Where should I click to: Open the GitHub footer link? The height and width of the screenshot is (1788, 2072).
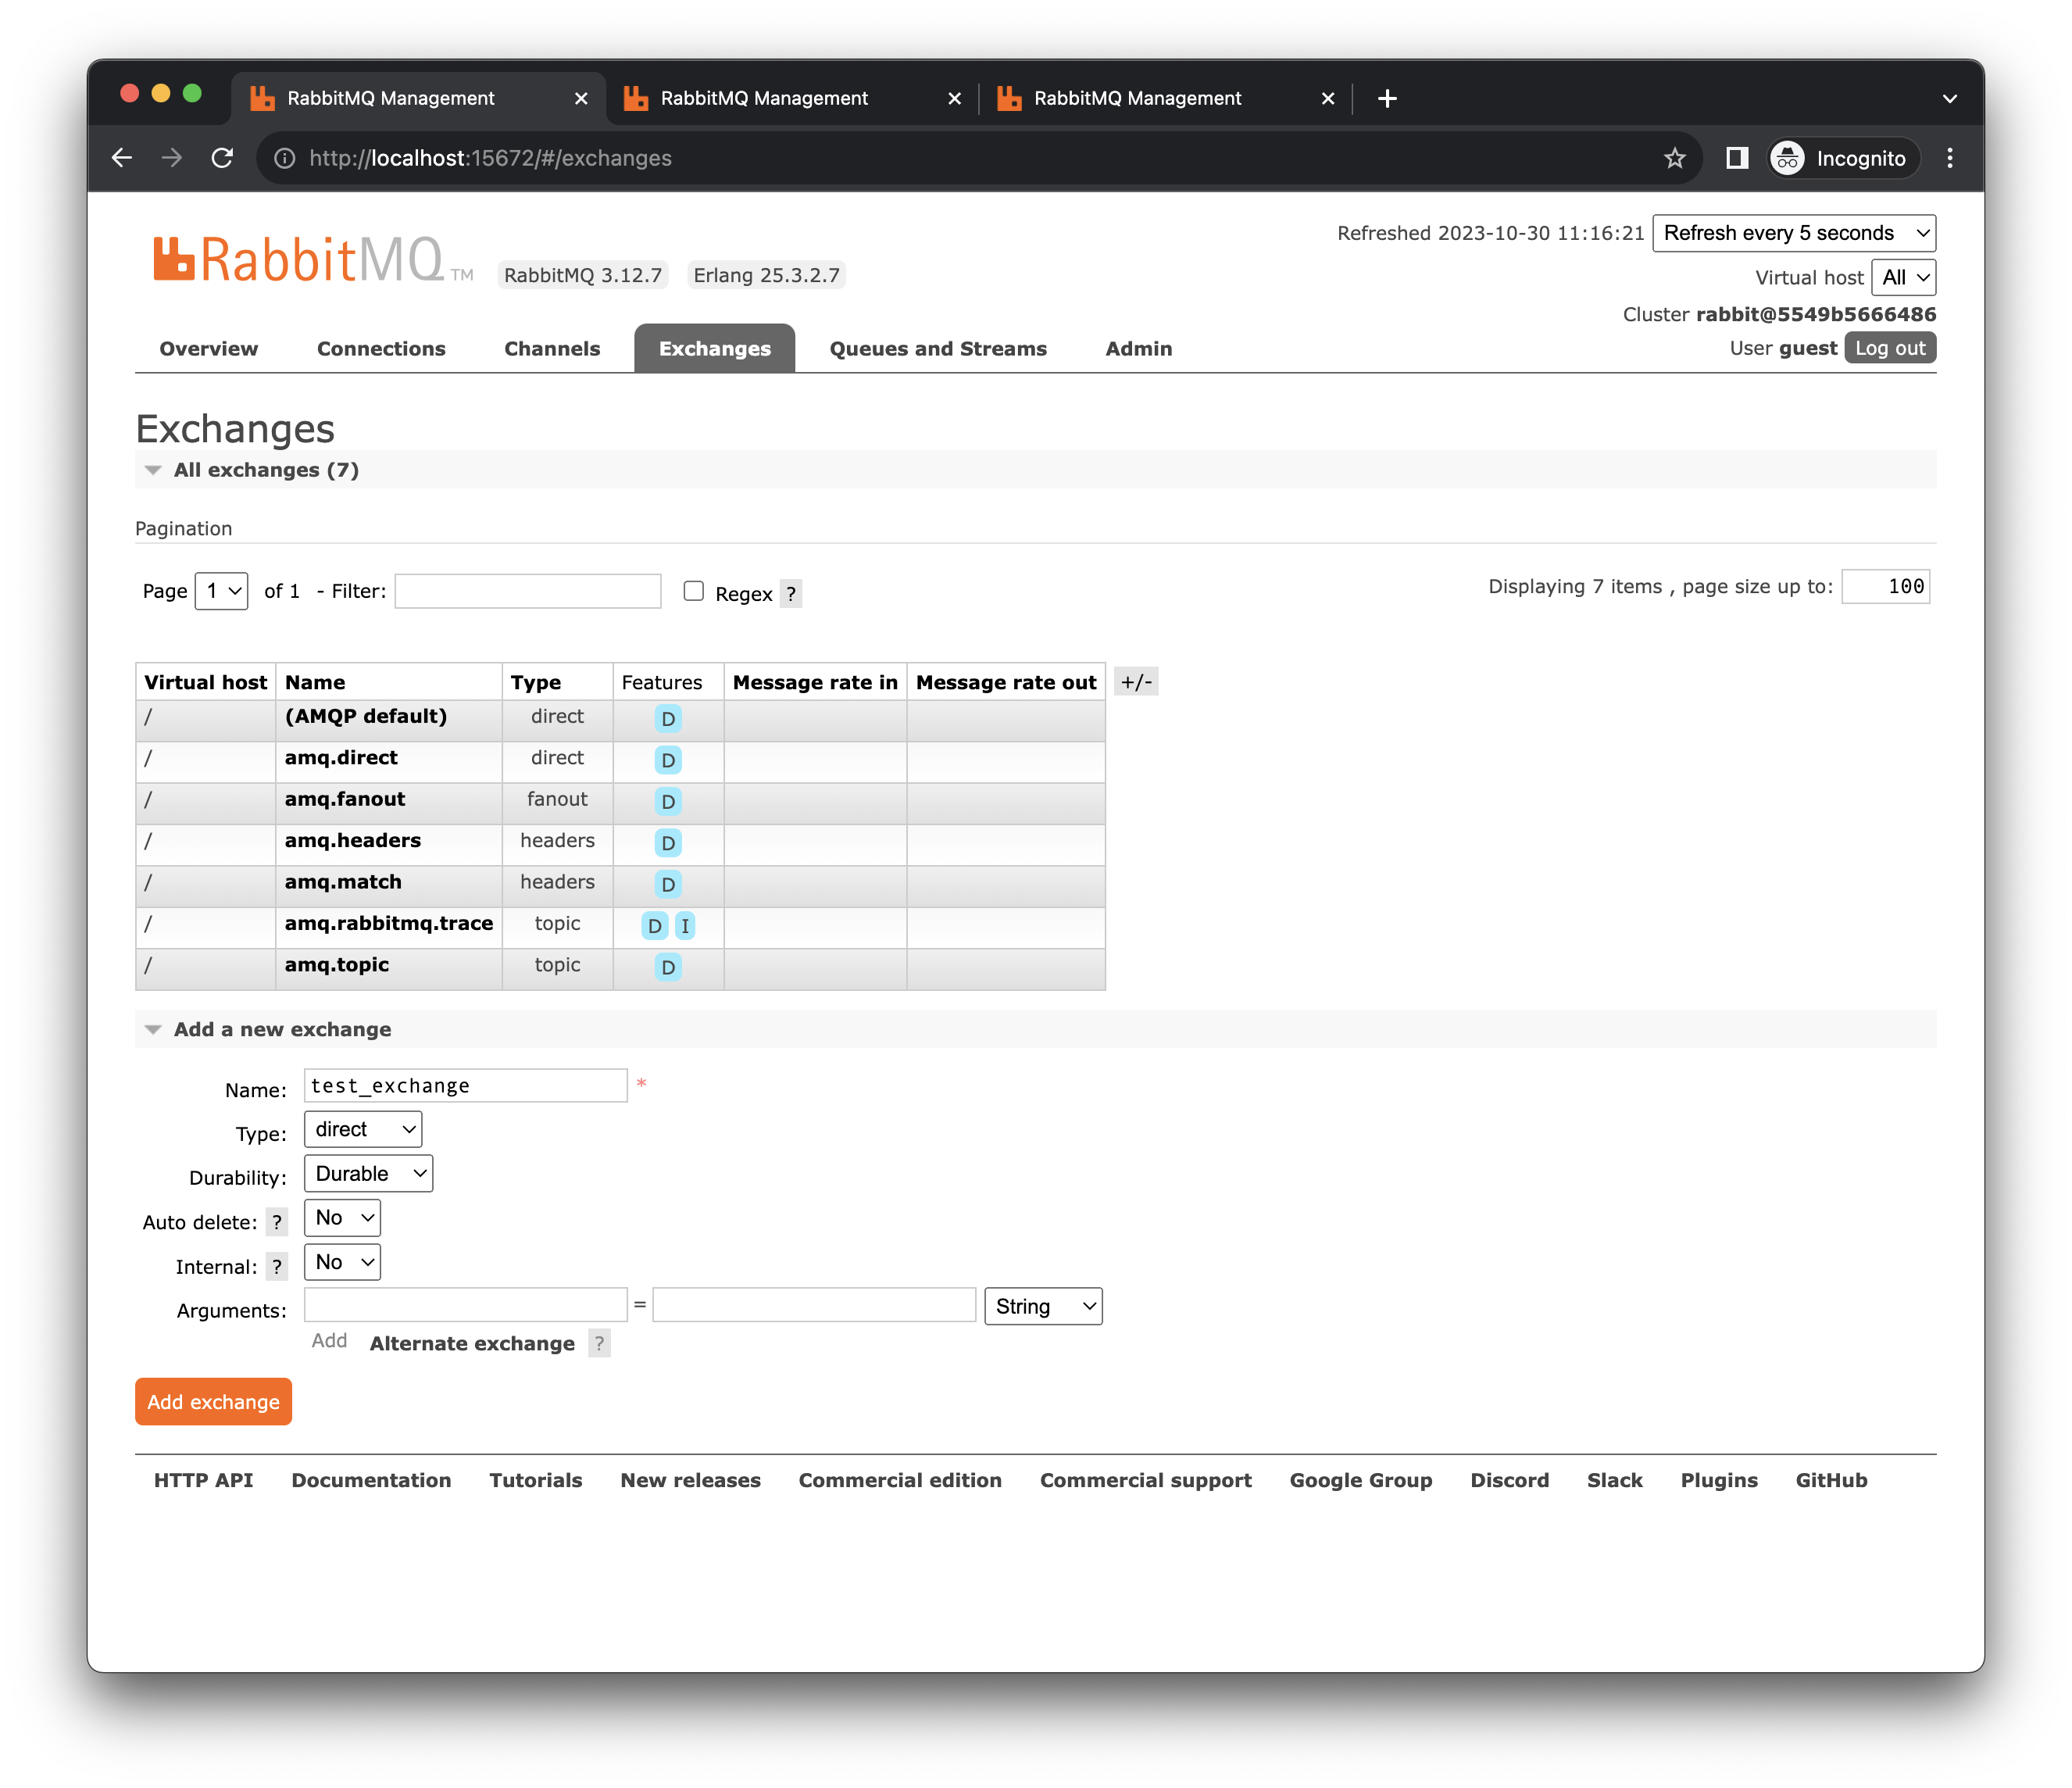(1831, 1481)
